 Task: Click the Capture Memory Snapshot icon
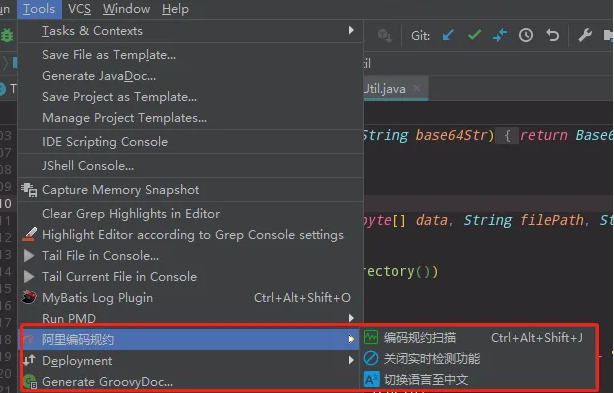(29, 190)
